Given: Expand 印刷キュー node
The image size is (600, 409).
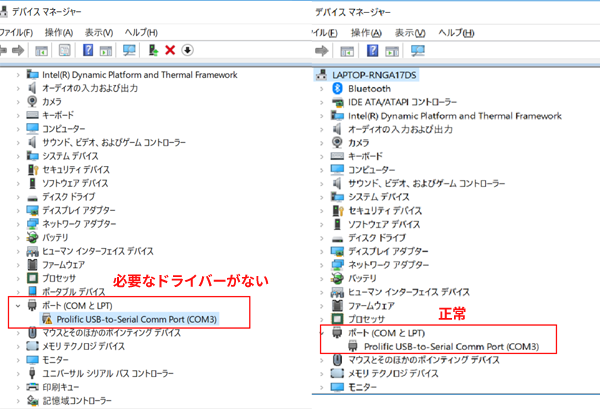Looking at the screenshot, I should 18,387.
